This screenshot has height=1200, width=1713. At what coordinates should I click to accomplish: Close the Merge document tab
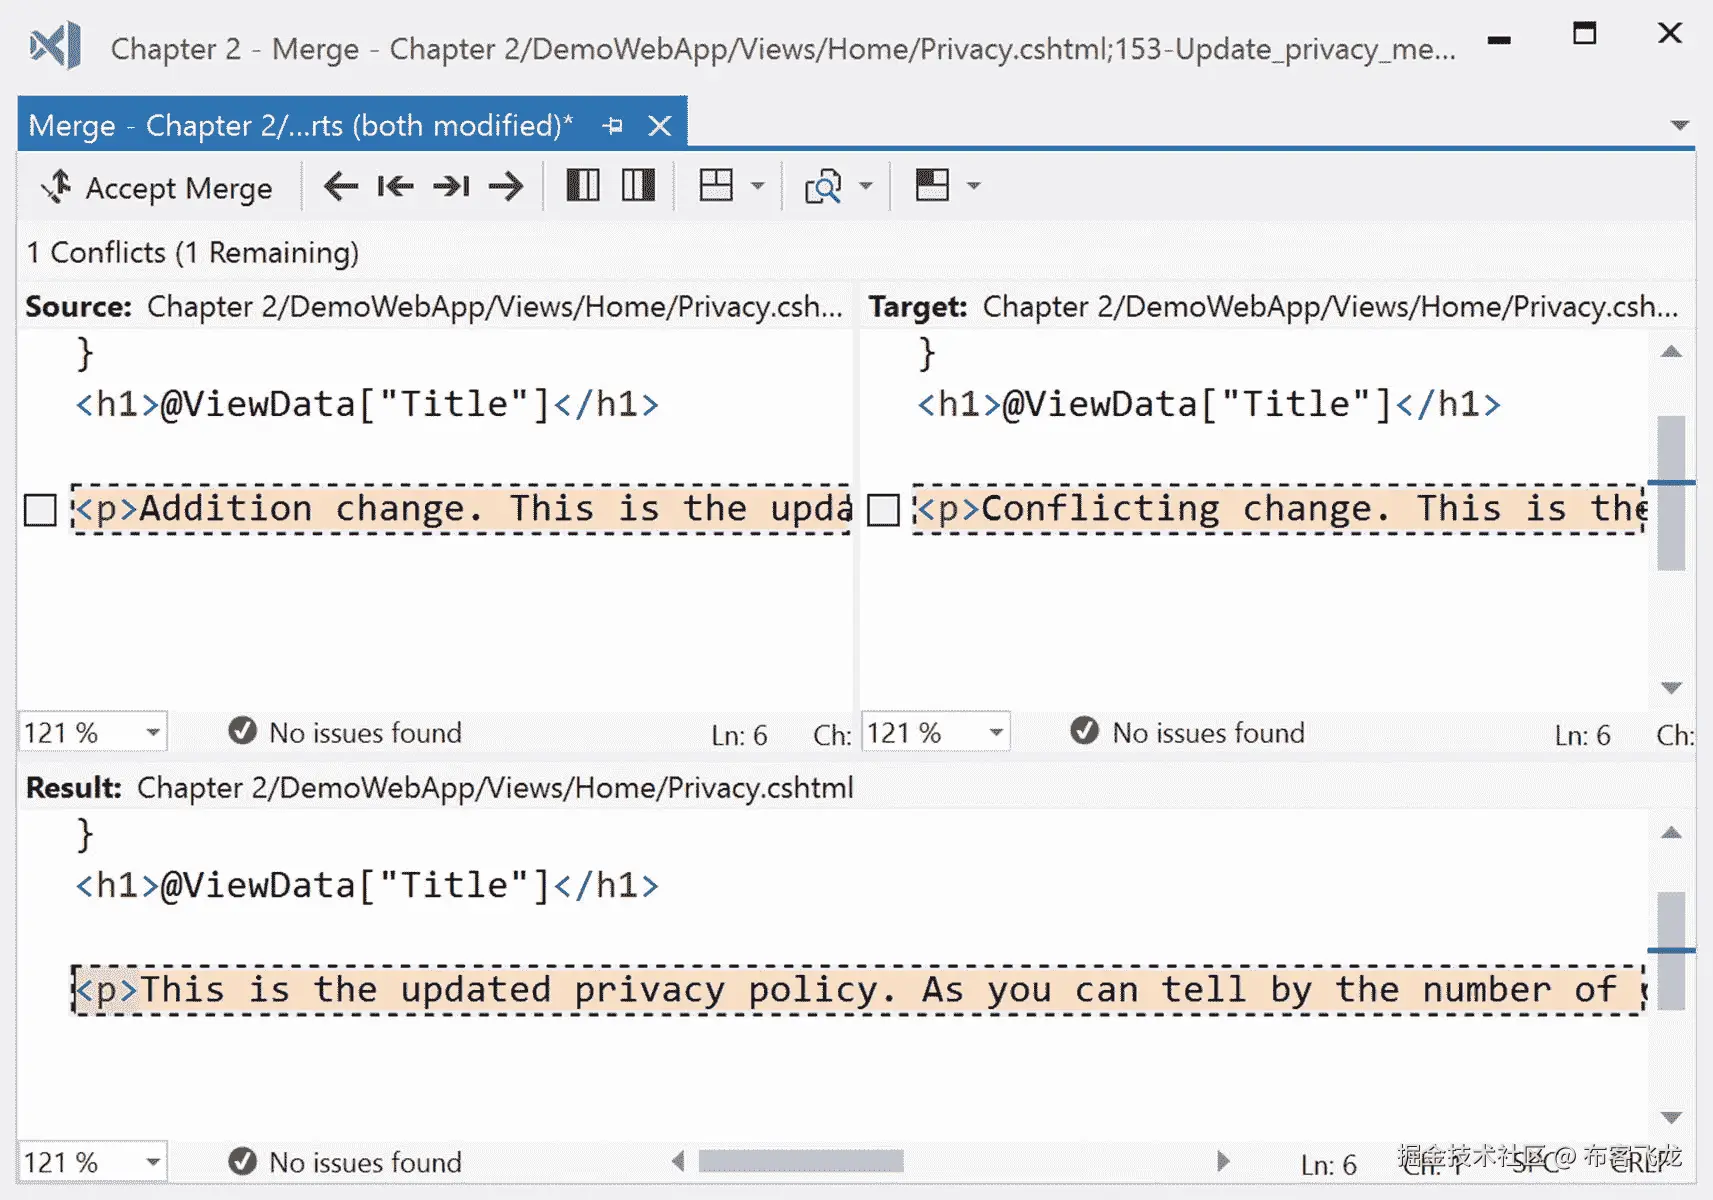(x=660, y=126)
